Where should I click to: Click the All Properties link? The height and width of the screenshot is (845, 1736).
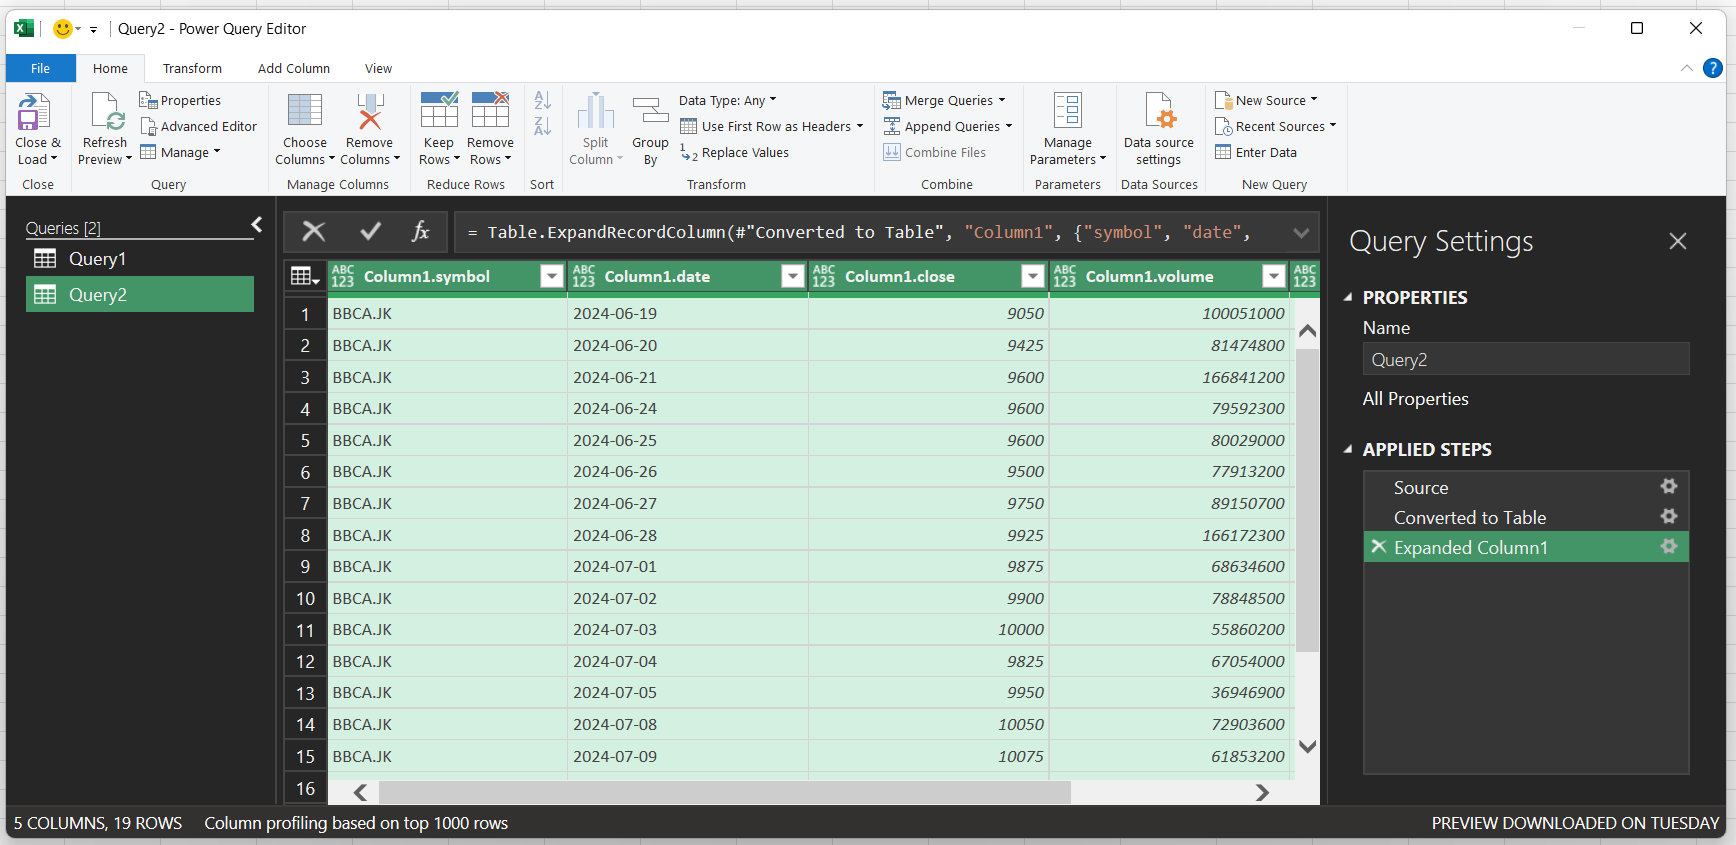click(1415, 399)
